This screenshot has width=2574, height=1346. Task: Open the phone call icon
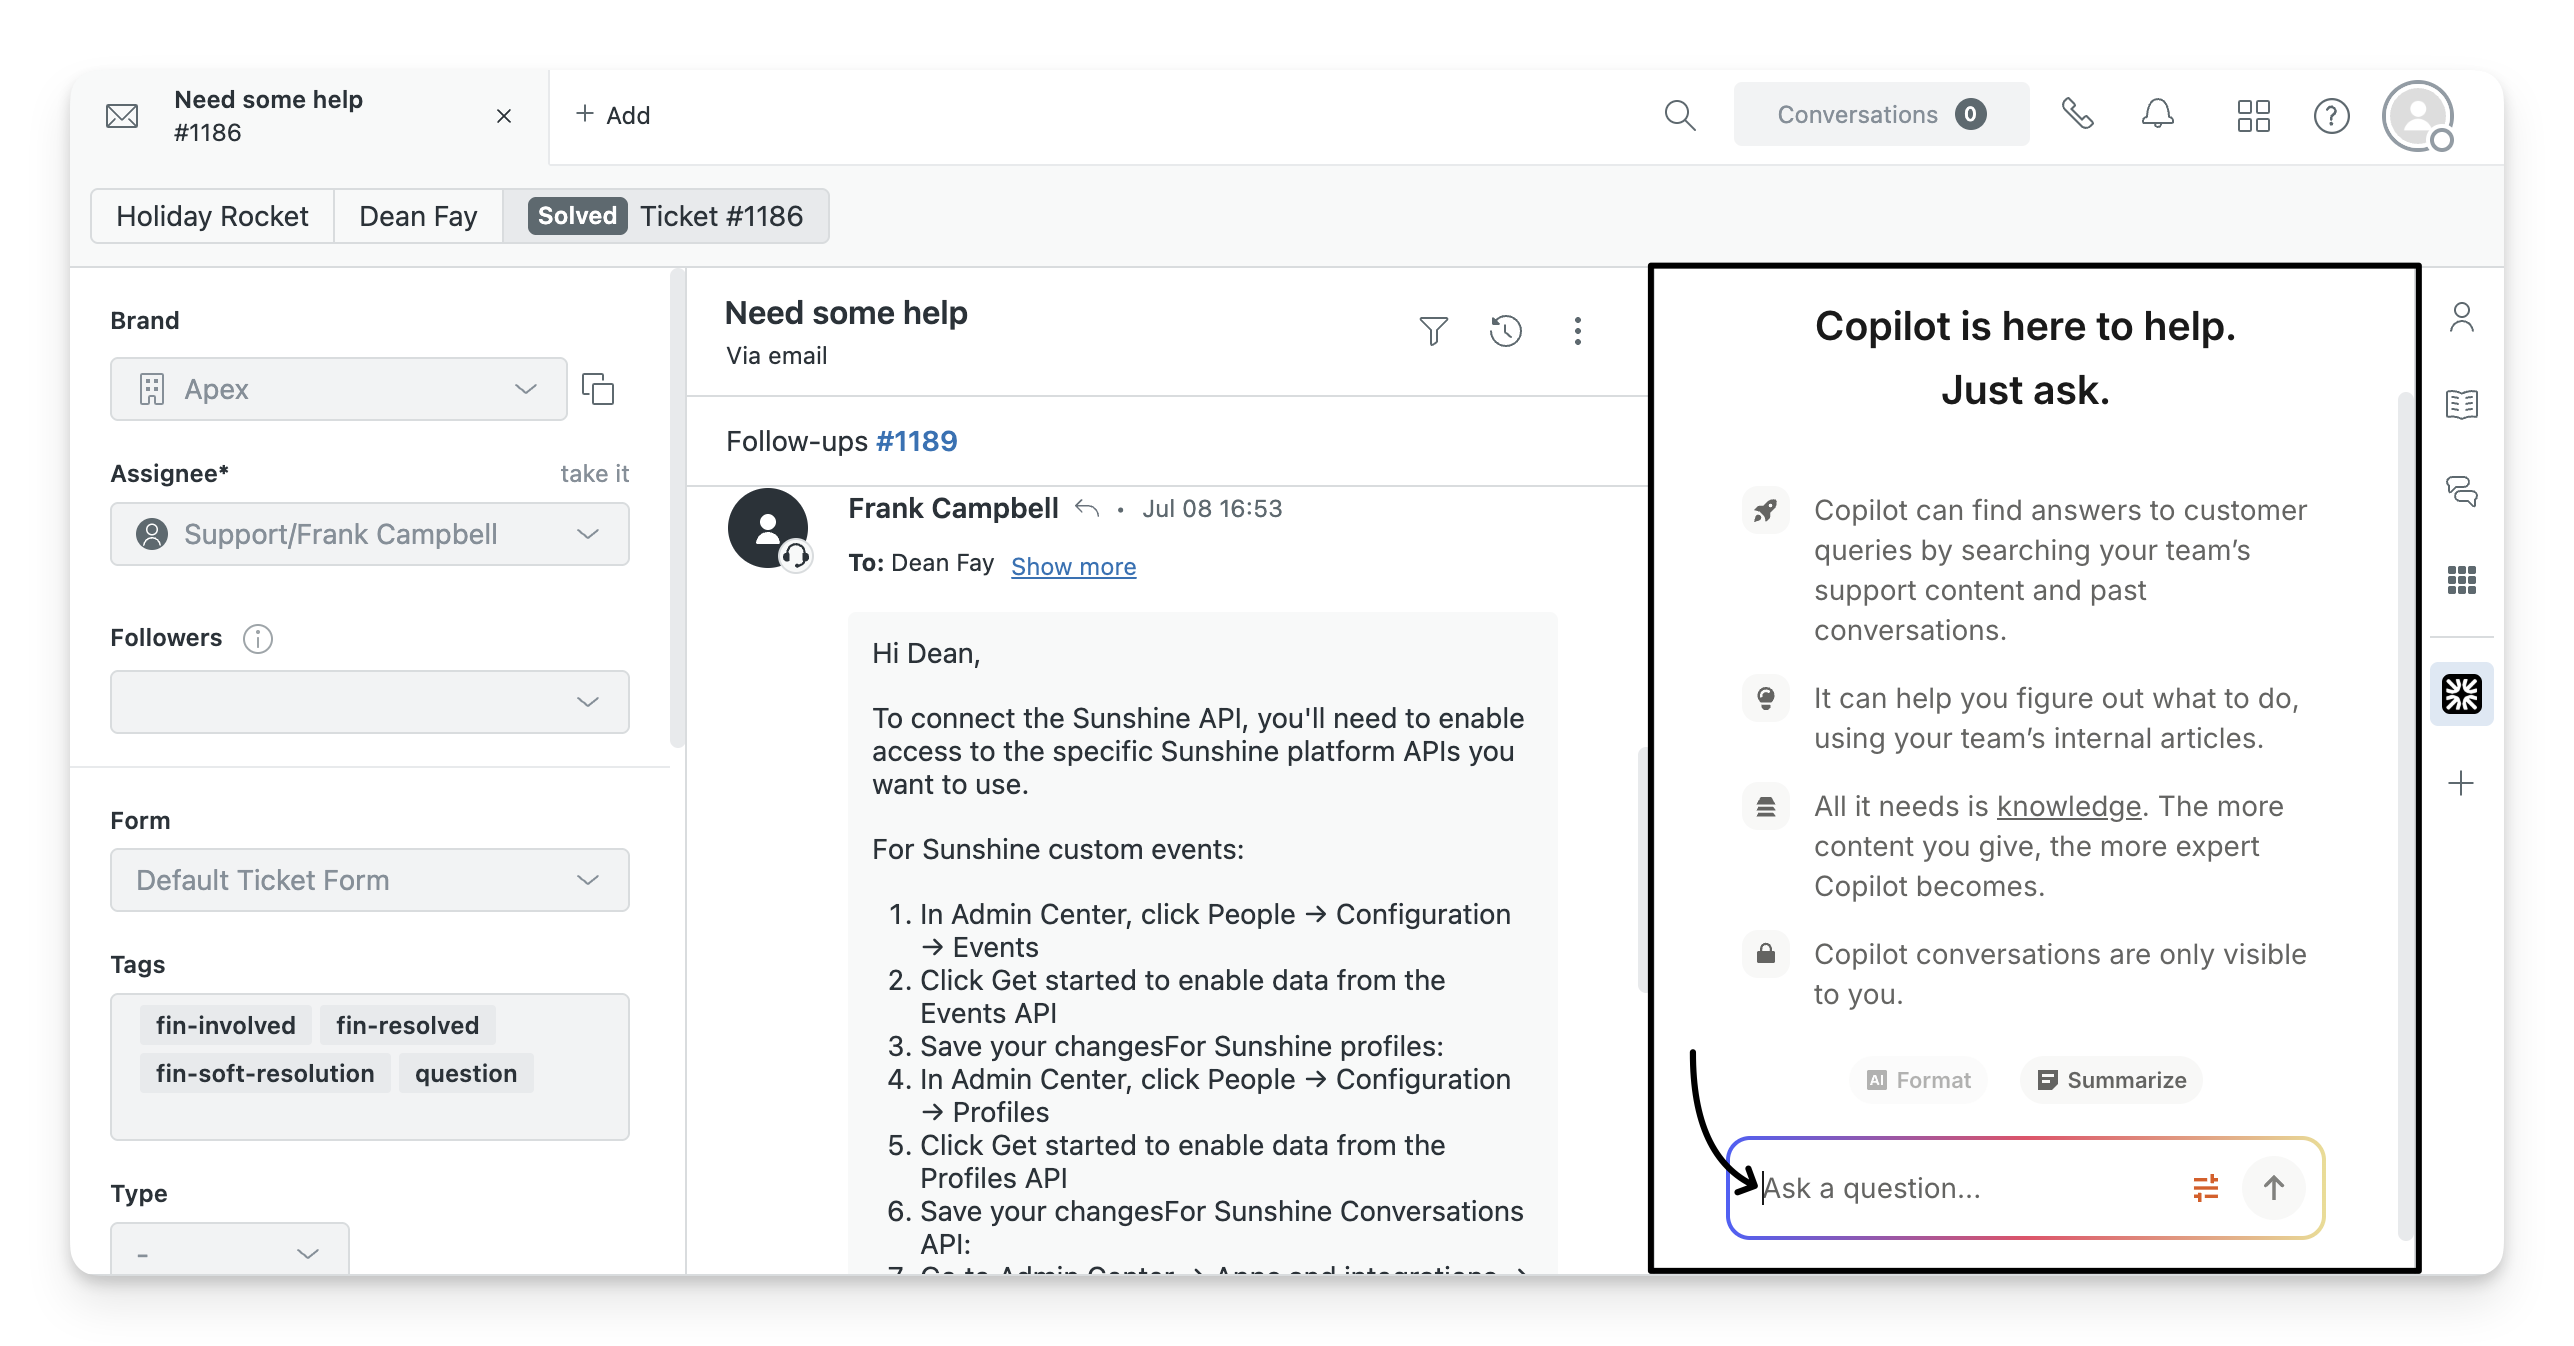click(x=2077, y=115)
